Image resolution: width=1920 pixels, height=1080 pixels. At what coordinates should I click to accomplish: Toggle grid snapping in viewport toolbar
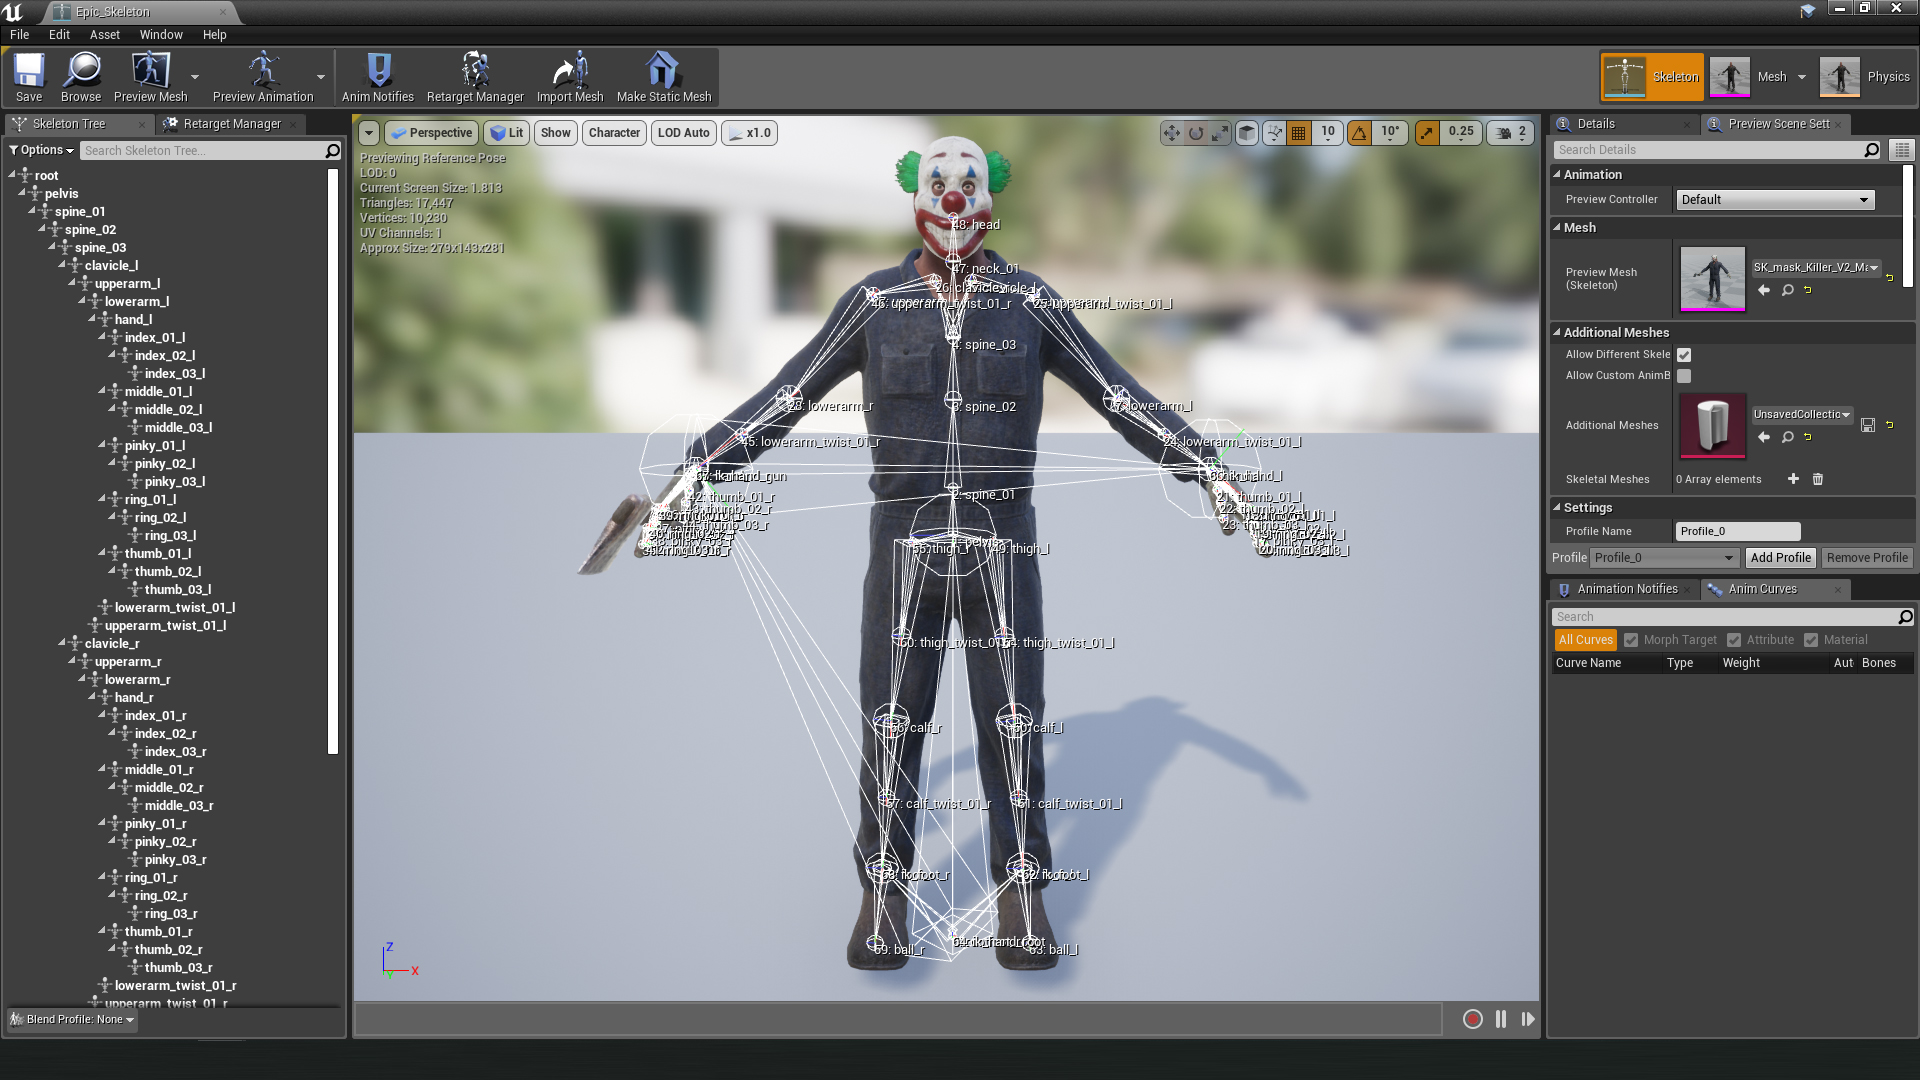click(x=1298, y=133)
